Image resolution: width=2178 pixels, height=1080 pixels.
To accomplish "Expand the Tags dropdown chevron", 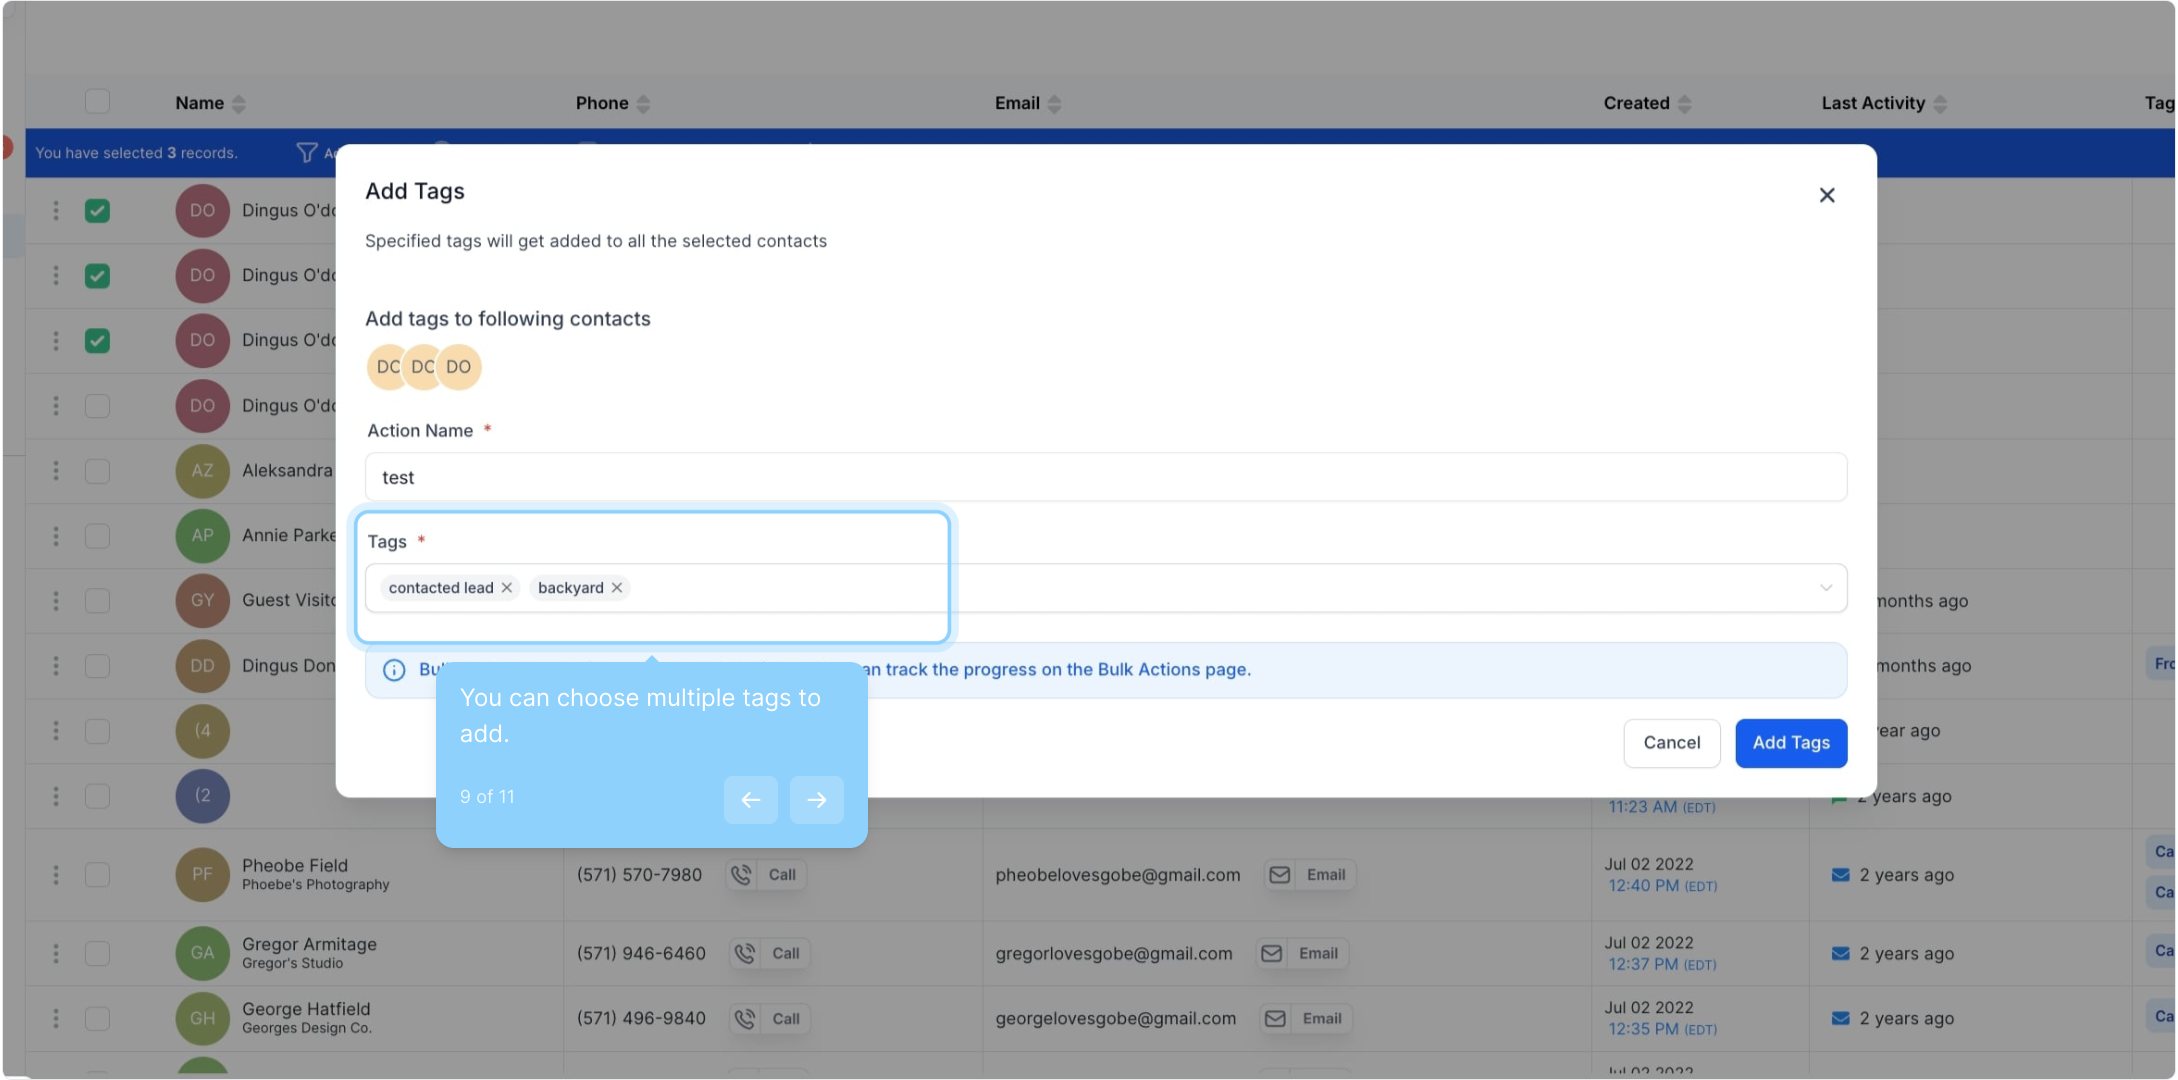I will (x=1825, y=588).
